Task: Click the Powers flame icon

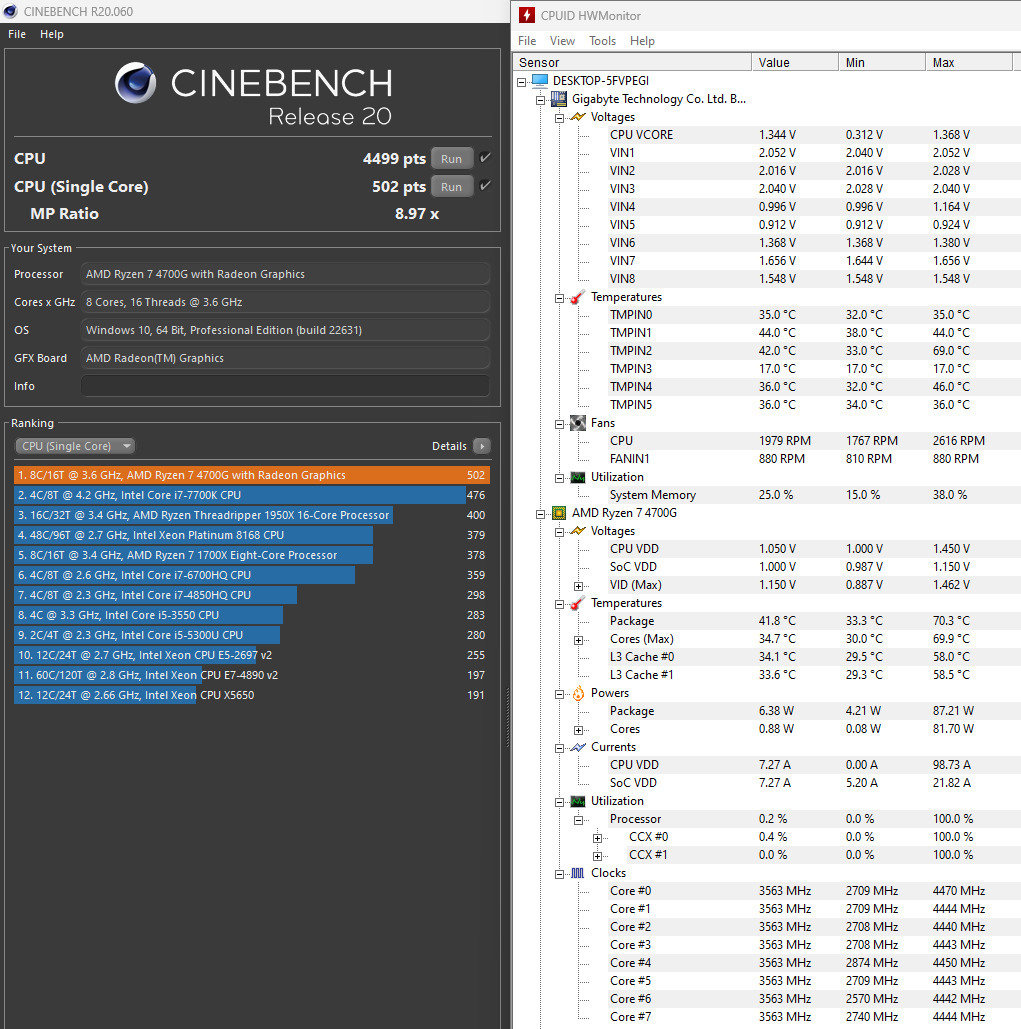Action: 578,693
